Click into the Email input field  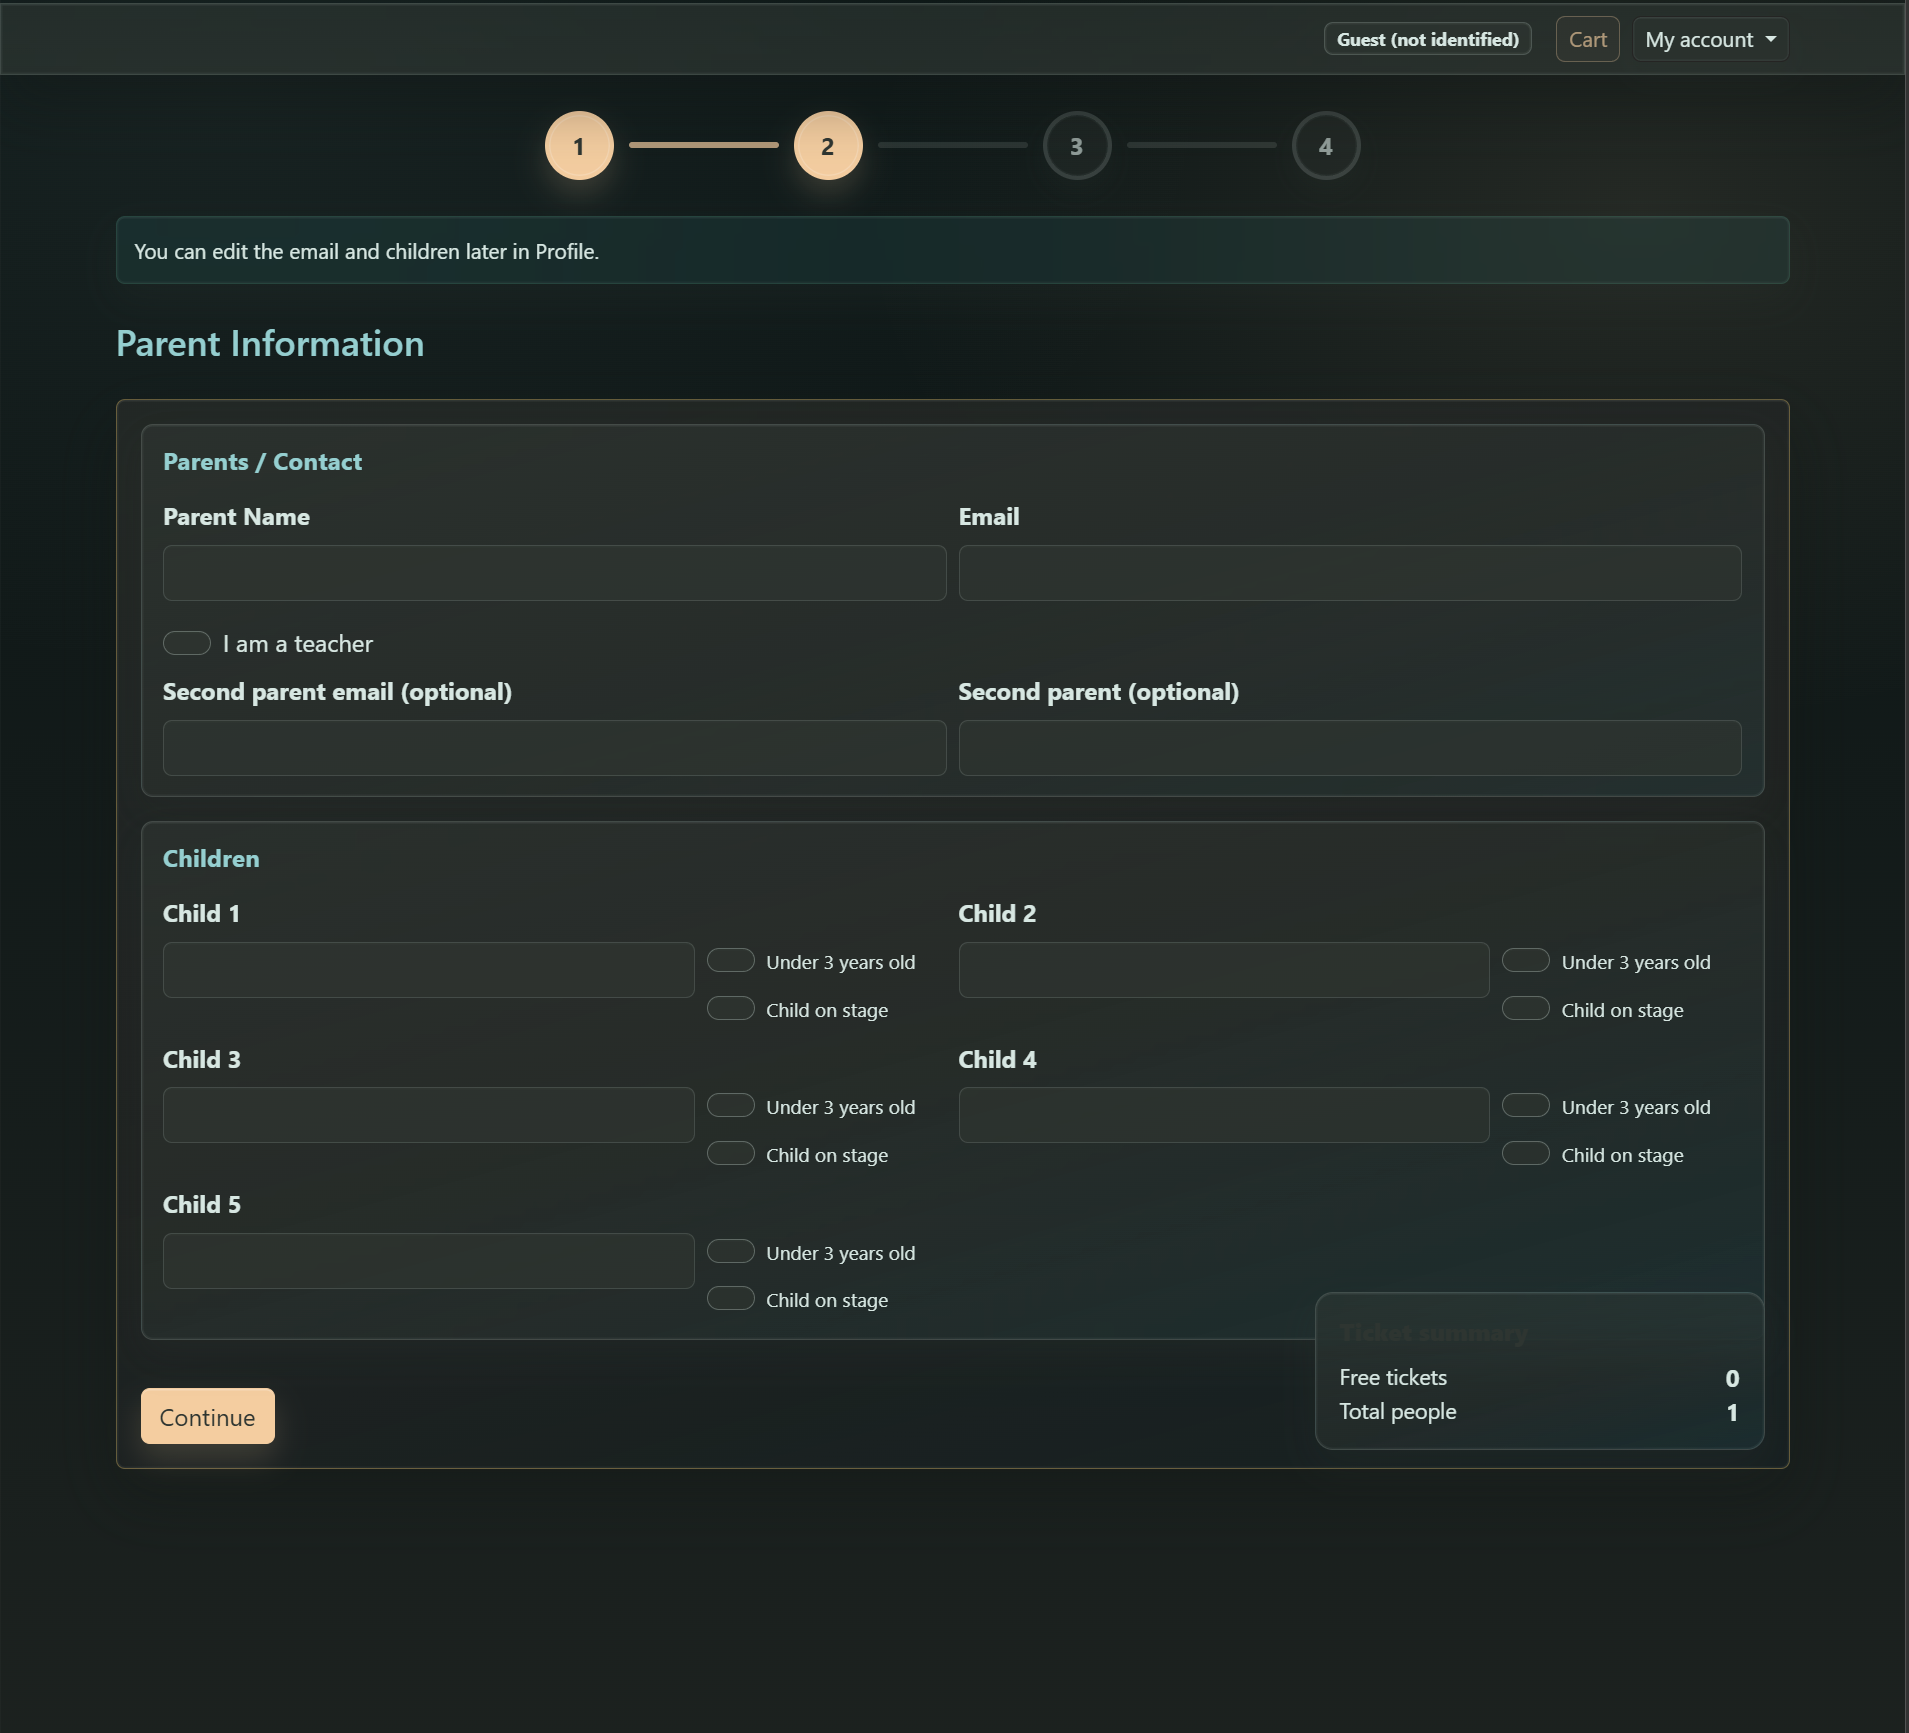click(1349, 573)
